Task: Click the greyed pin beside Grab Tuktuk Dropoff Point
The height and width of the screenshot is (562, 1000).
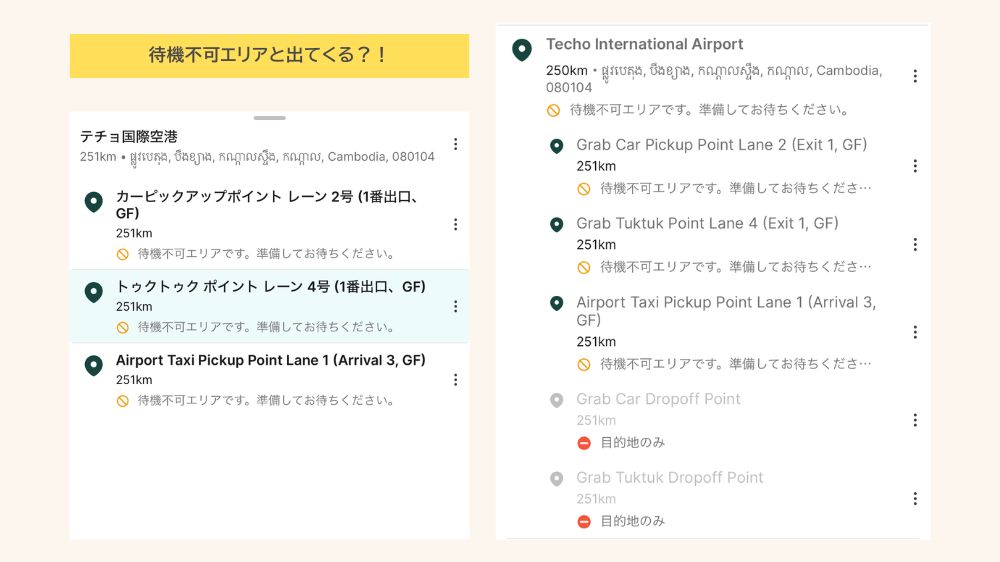Action: coord(557,478)
